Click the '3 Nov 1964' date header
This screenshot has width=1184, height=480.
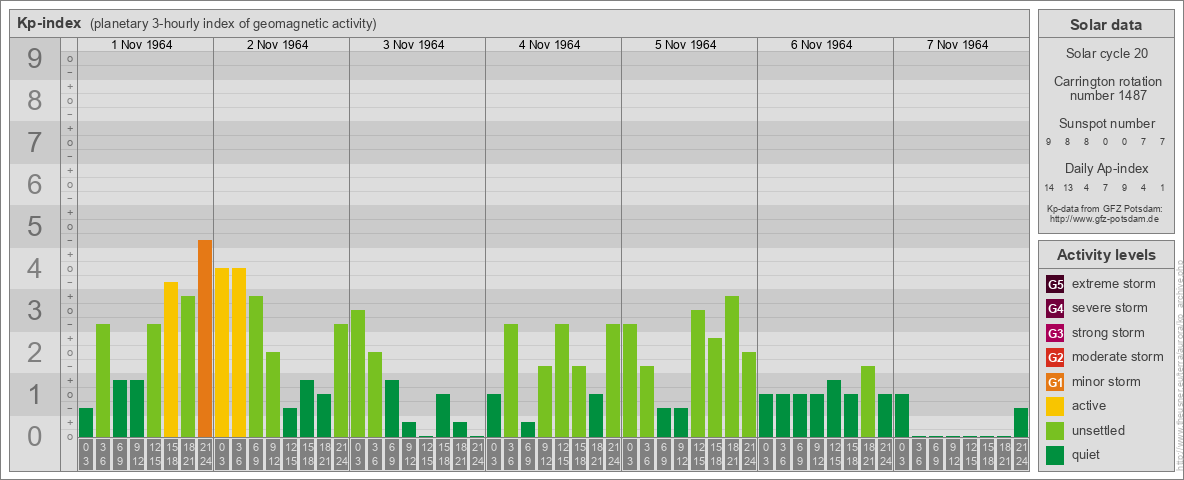[414, 45]
